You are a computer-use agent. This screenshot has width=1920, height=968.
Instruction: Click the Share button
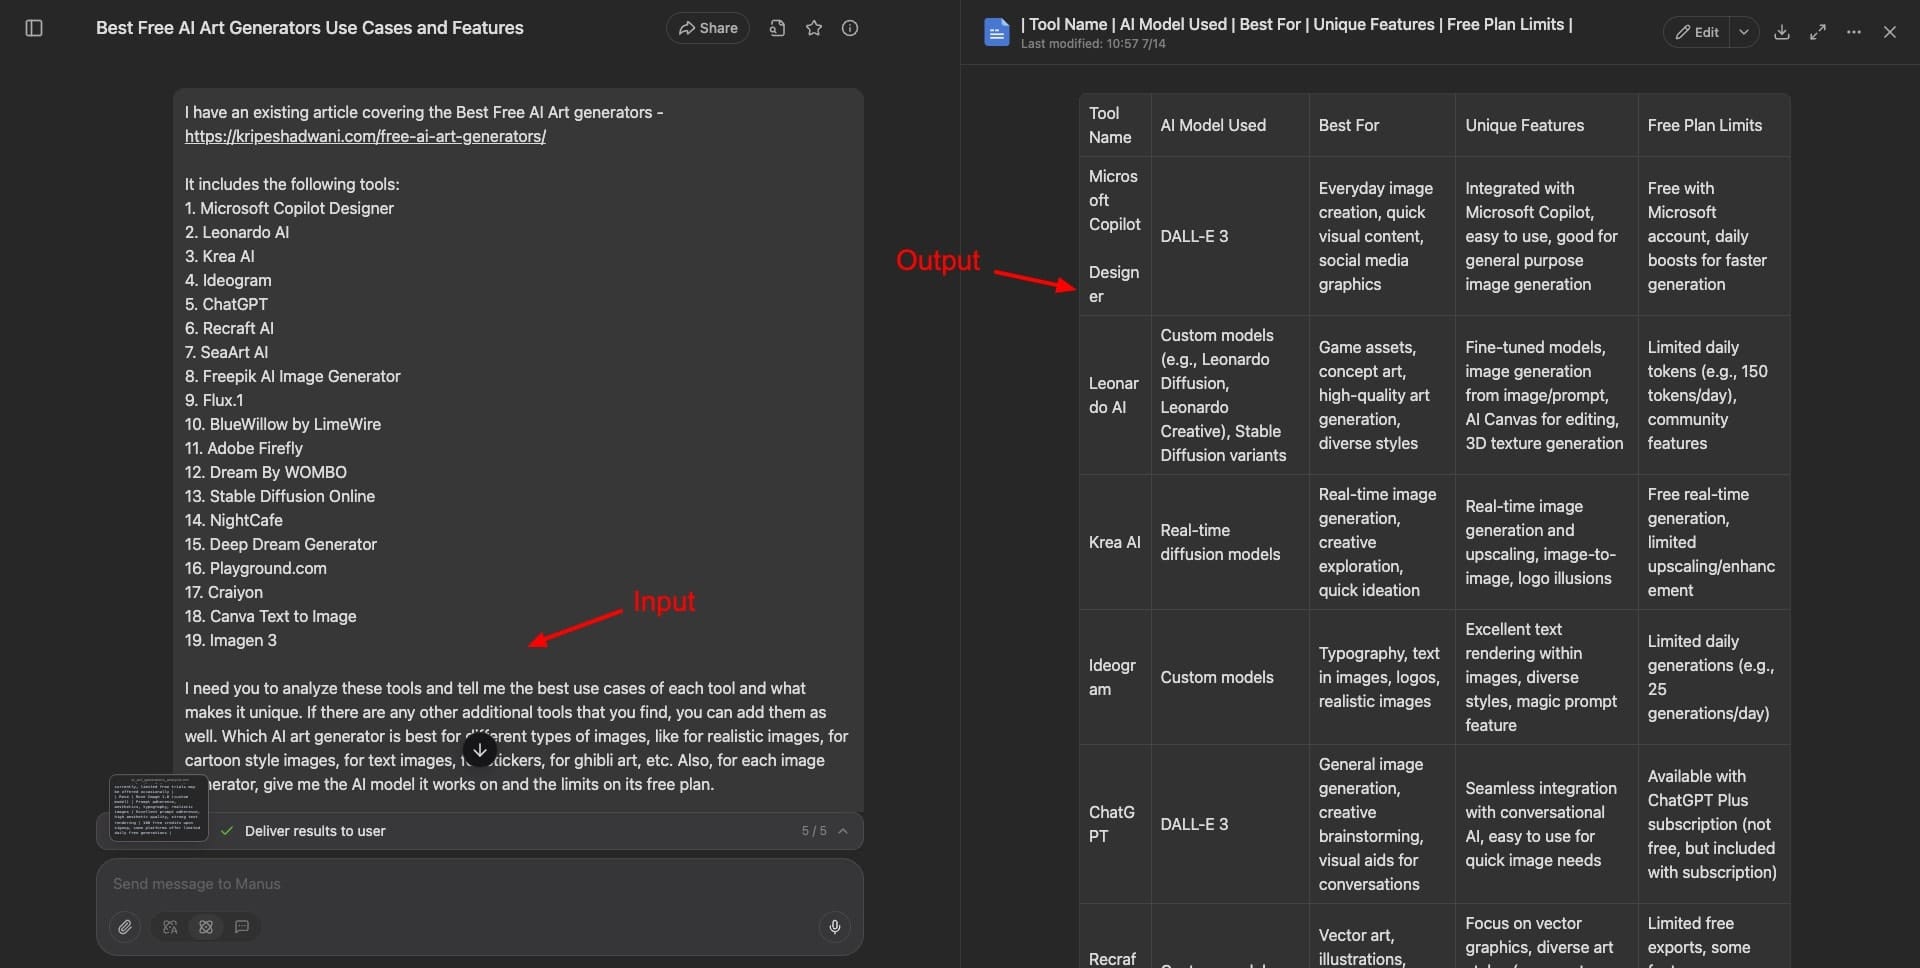coord(708,28)
